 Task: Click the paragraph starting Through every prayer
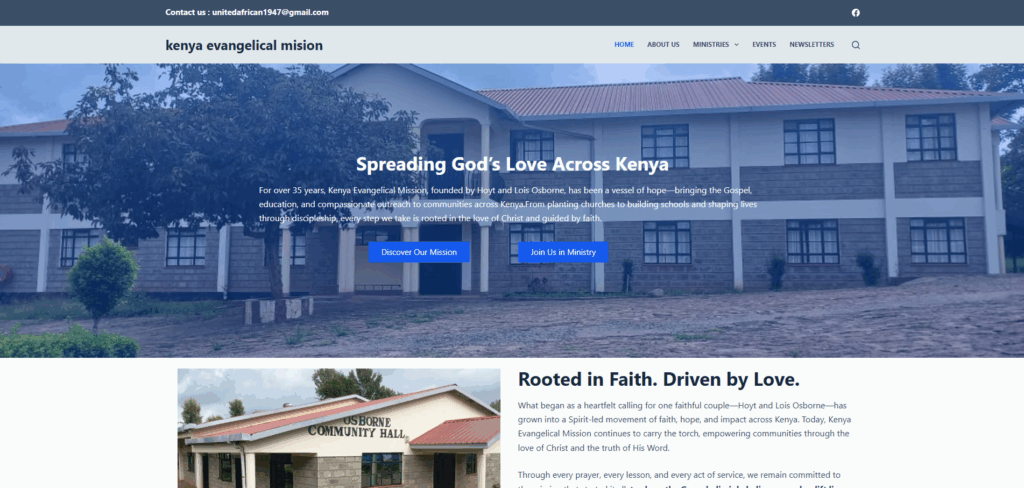click(x=684, y=478)
